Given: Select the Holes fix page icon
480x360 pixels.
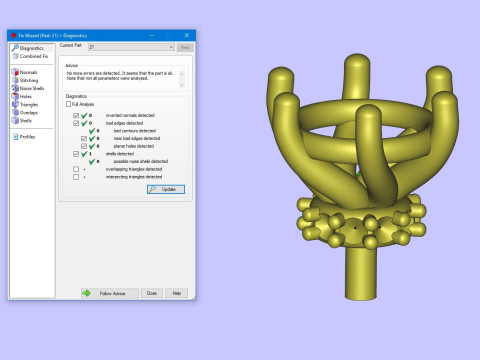Looking at the screenshot, I should click(x=15, y=97).
